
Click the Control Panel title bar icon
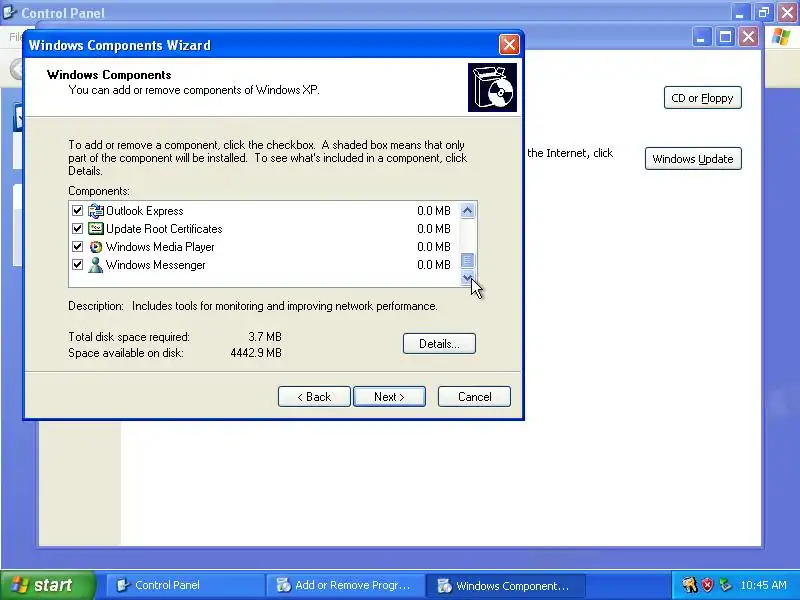pyautogui.click(x=10, y=12)
